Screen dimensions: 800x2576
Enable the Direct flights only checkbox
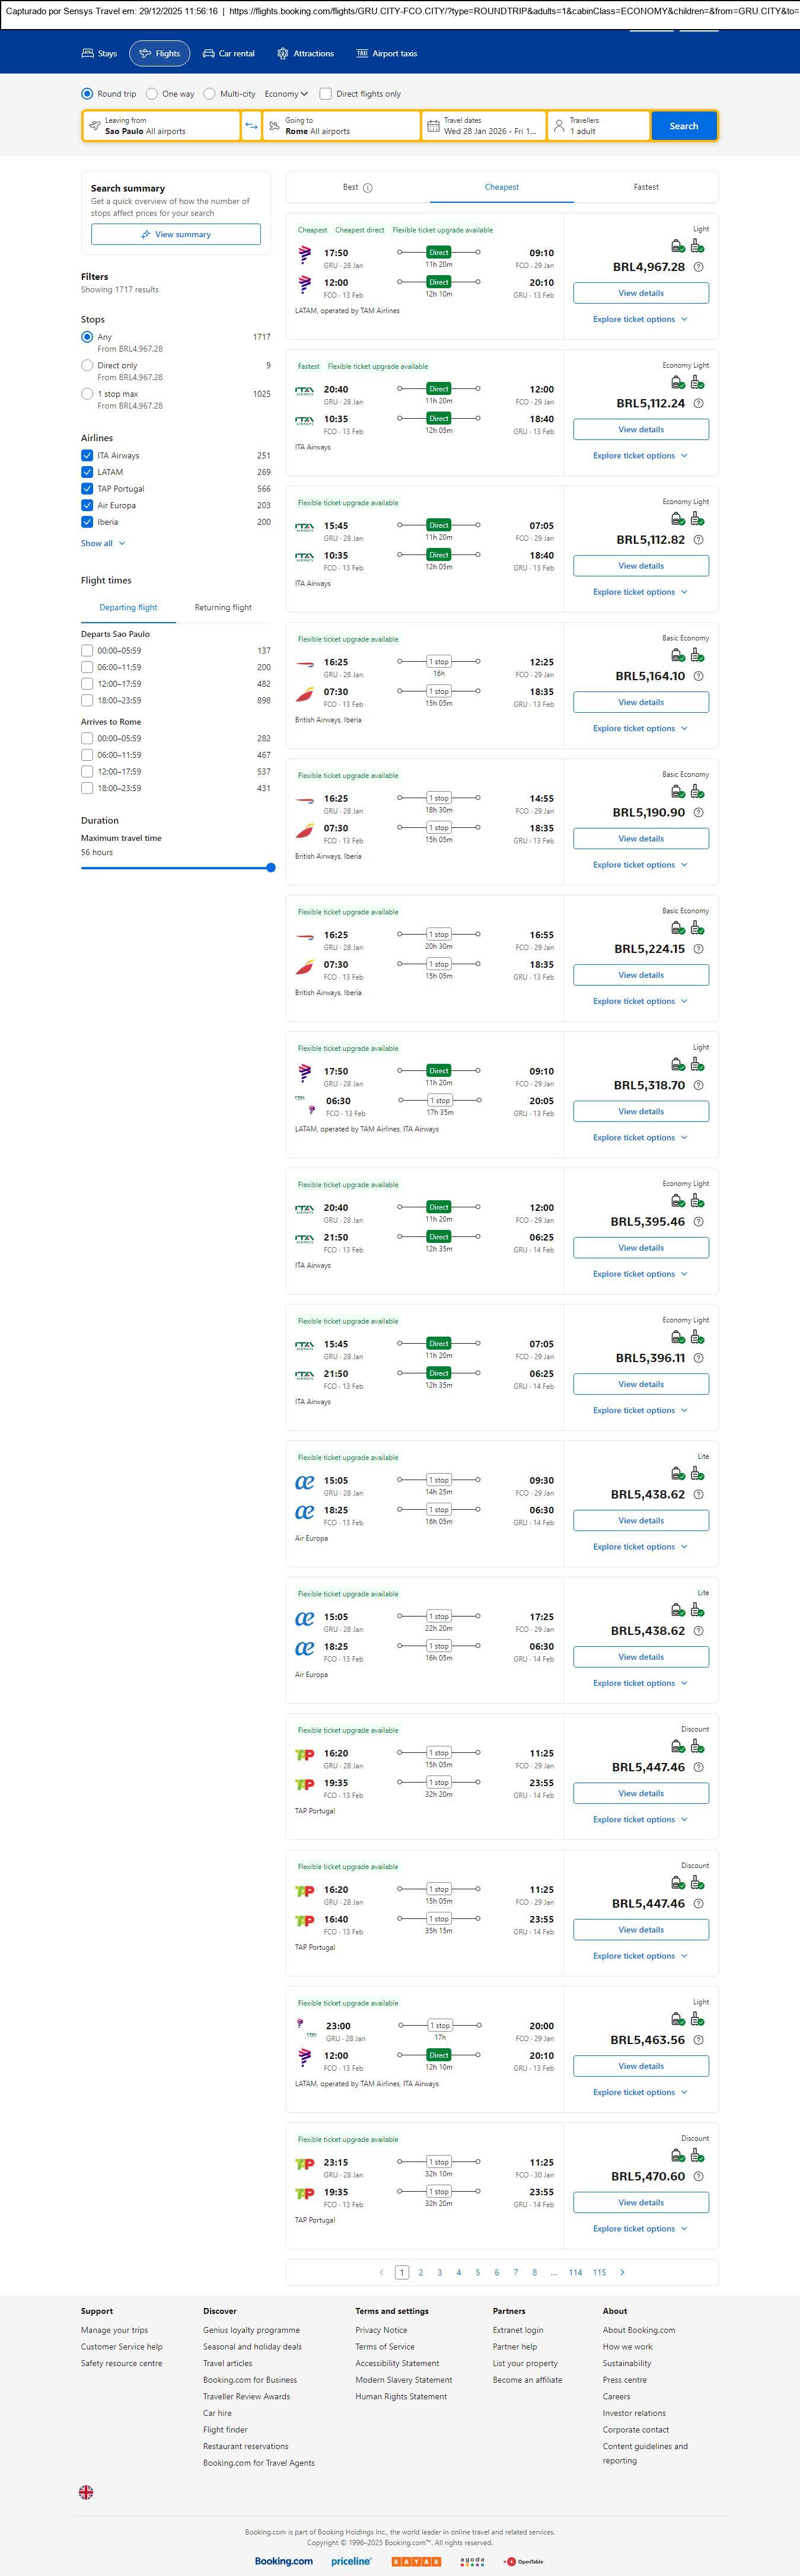click(x=326, y=94)
